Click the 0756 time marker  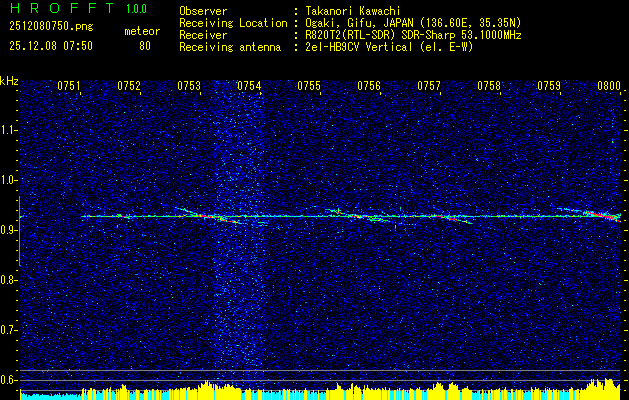(x=369, y=85)
